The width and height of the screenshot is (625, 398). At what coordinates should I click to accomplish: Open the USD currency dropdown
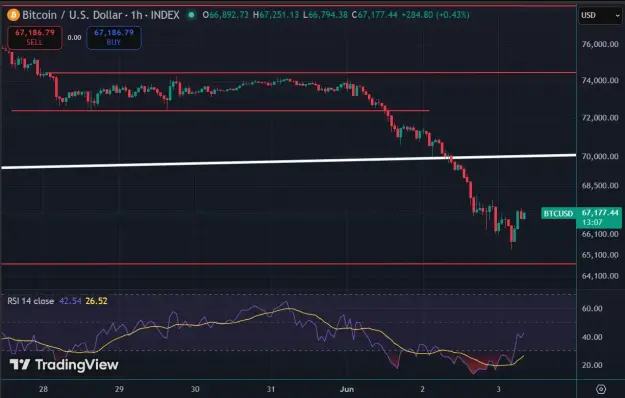click(x=600, y=16)
